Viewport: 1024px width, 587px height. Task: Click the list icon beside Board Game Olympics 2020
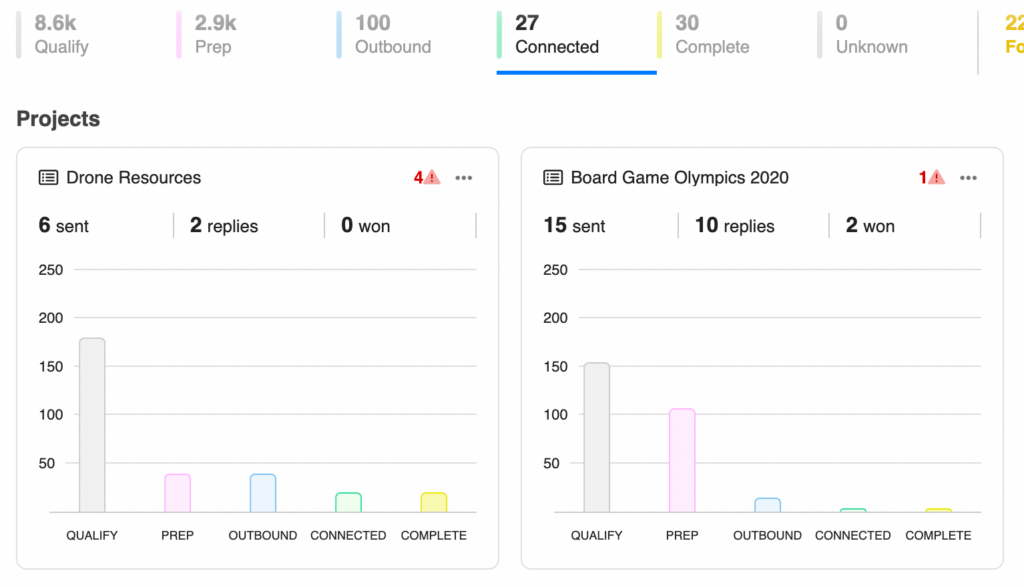(552, 177)
